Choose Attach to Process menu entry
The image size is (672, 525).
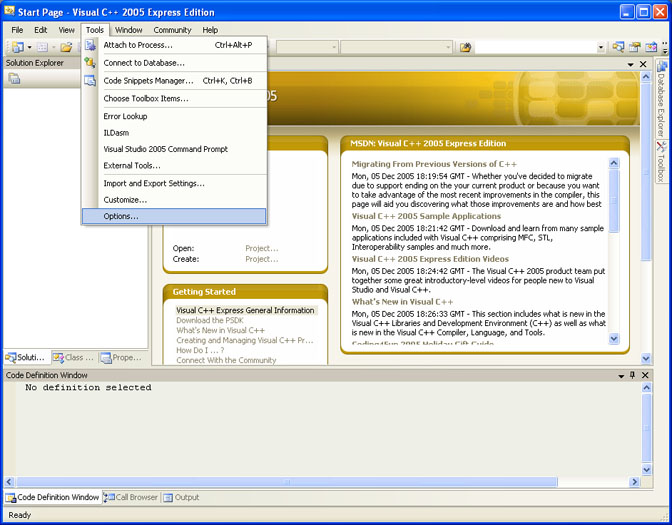tap(174, 45)
